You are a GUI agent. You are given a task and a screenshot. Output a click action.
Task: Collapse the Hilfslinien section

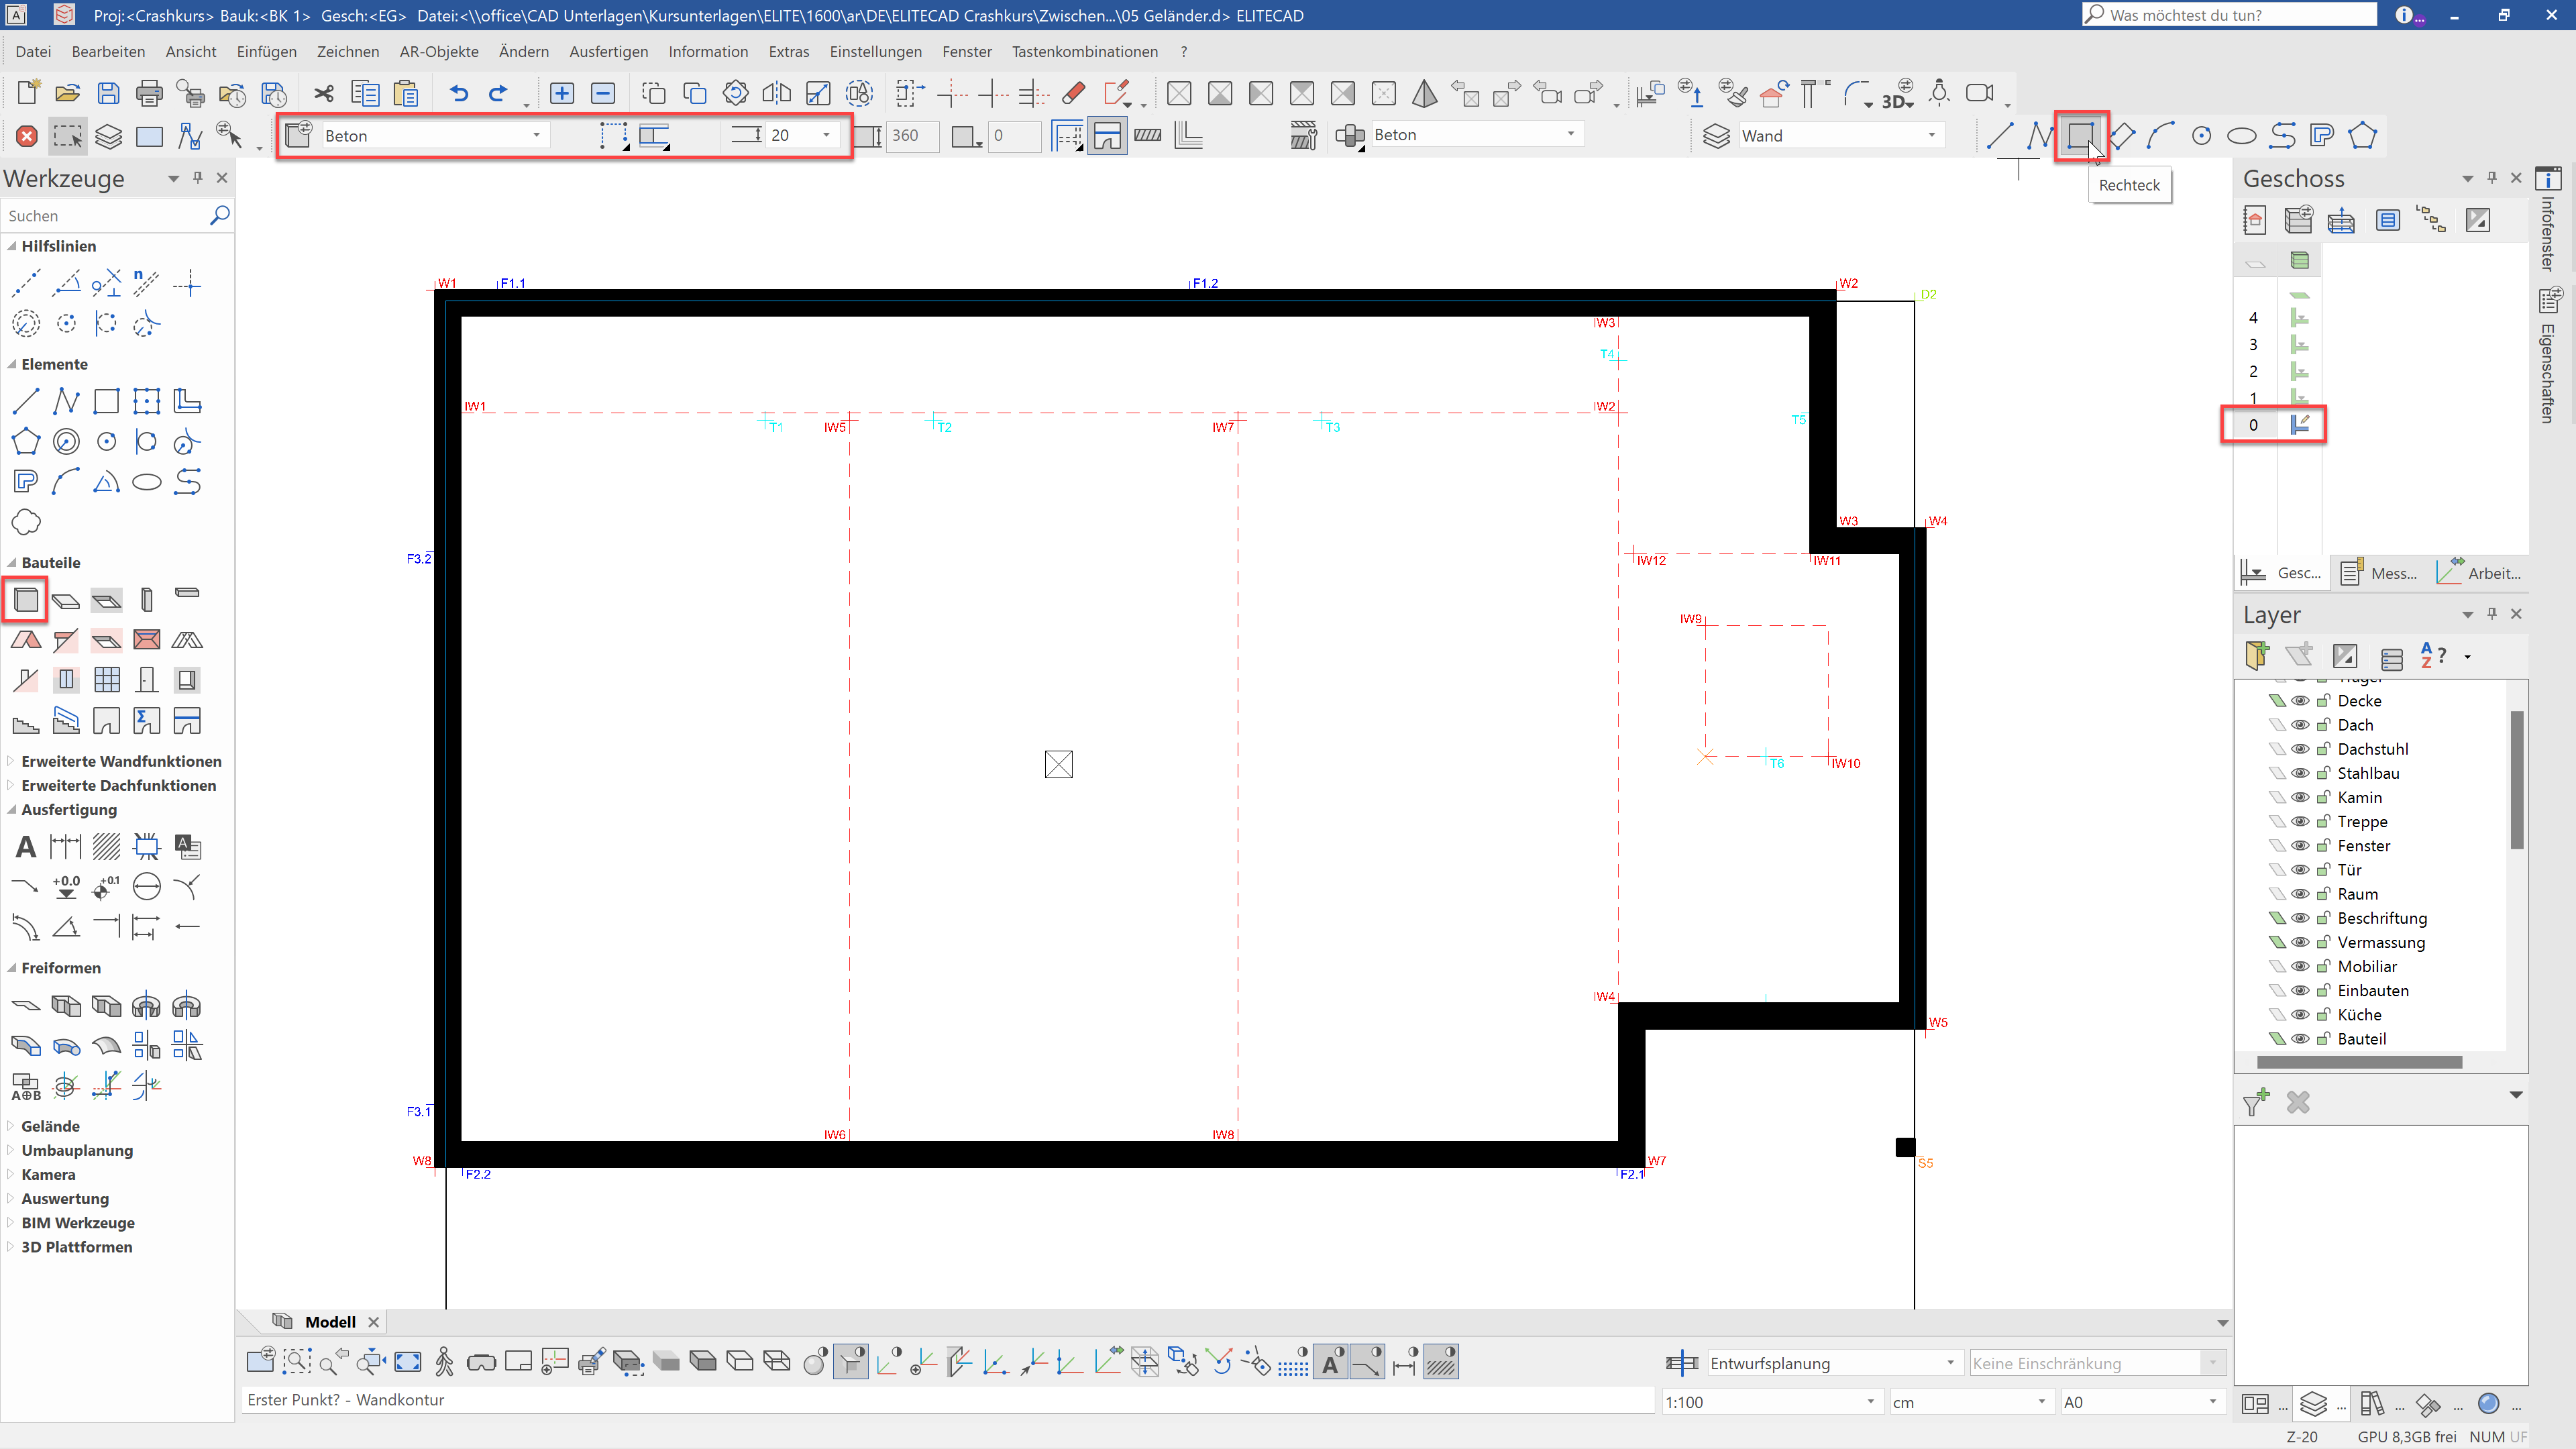[x=11, y=246]
